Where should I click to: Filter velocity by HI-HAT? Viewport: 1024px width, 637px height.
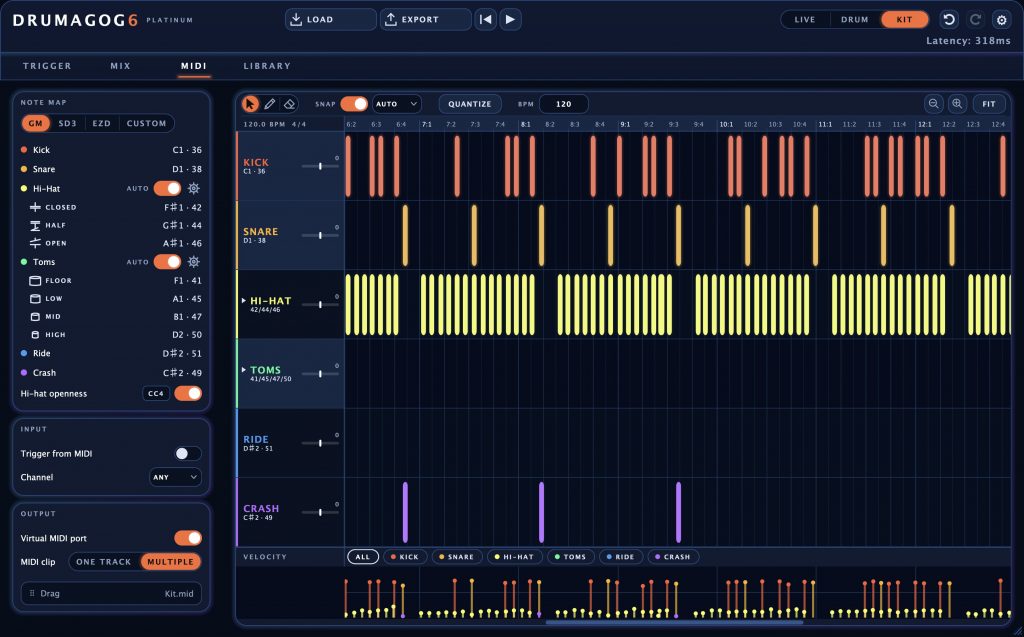pyautogui.click(x=515, y=557)
